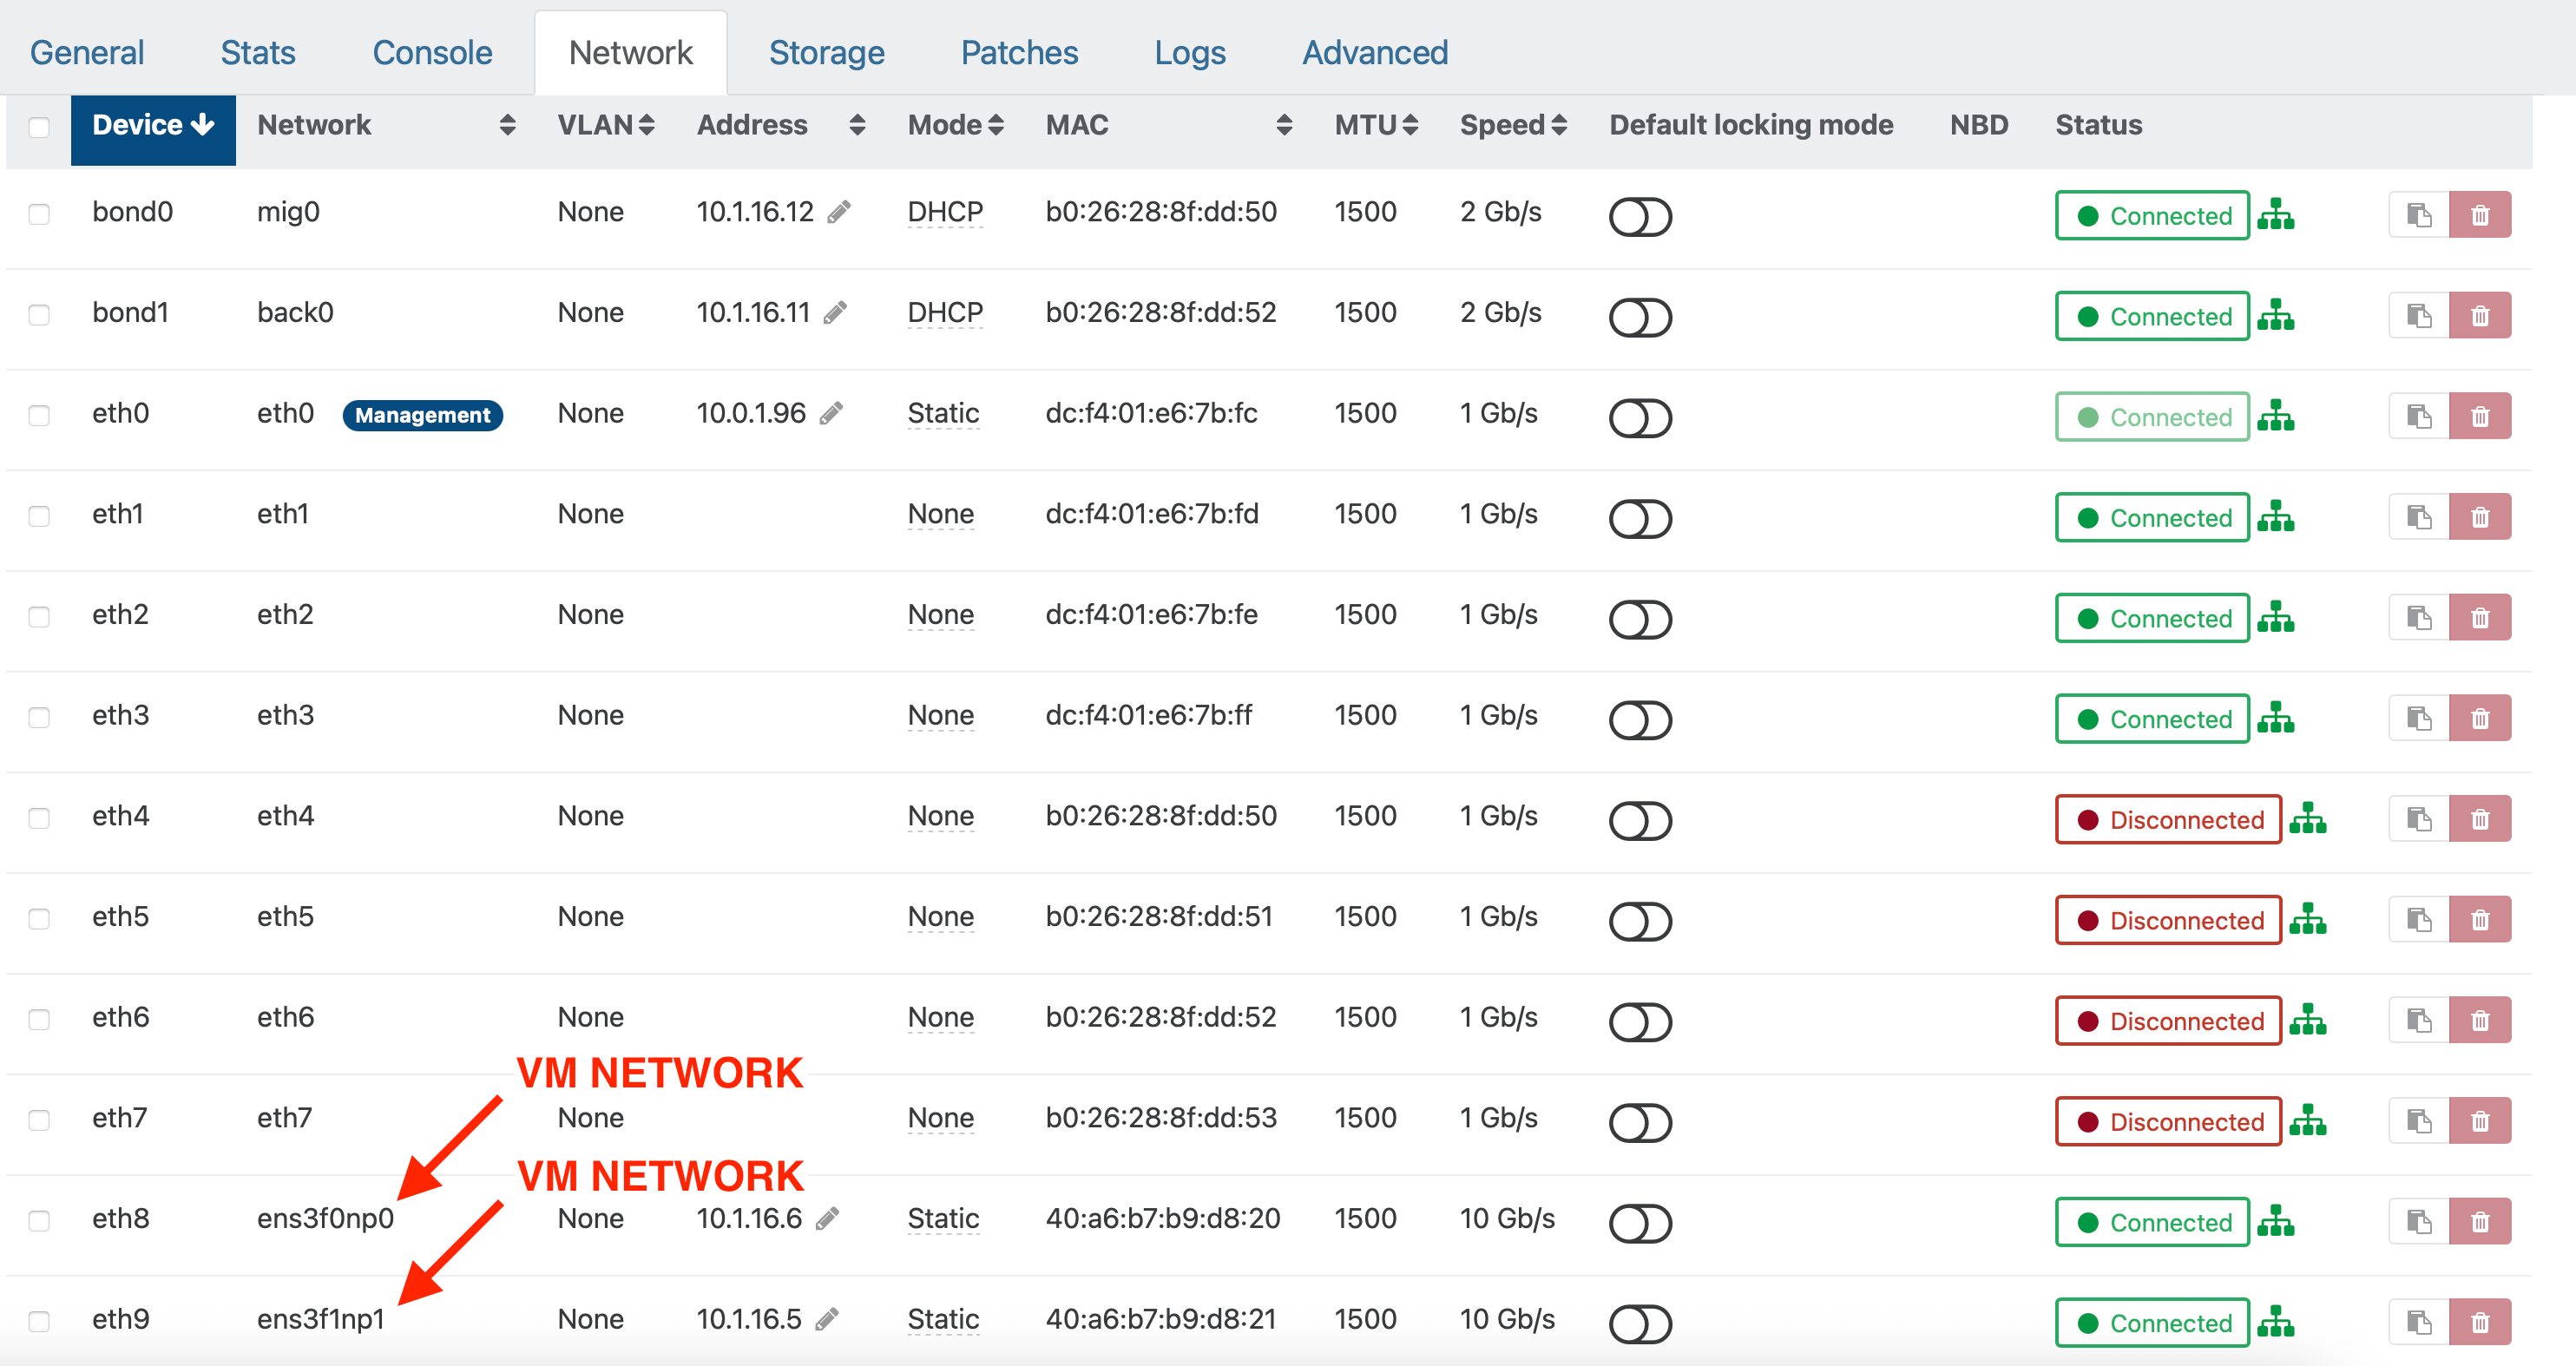Screen dimensions: 2576x1366
Task: Click the Static mode link for eth9
Action: [943, 1320]
